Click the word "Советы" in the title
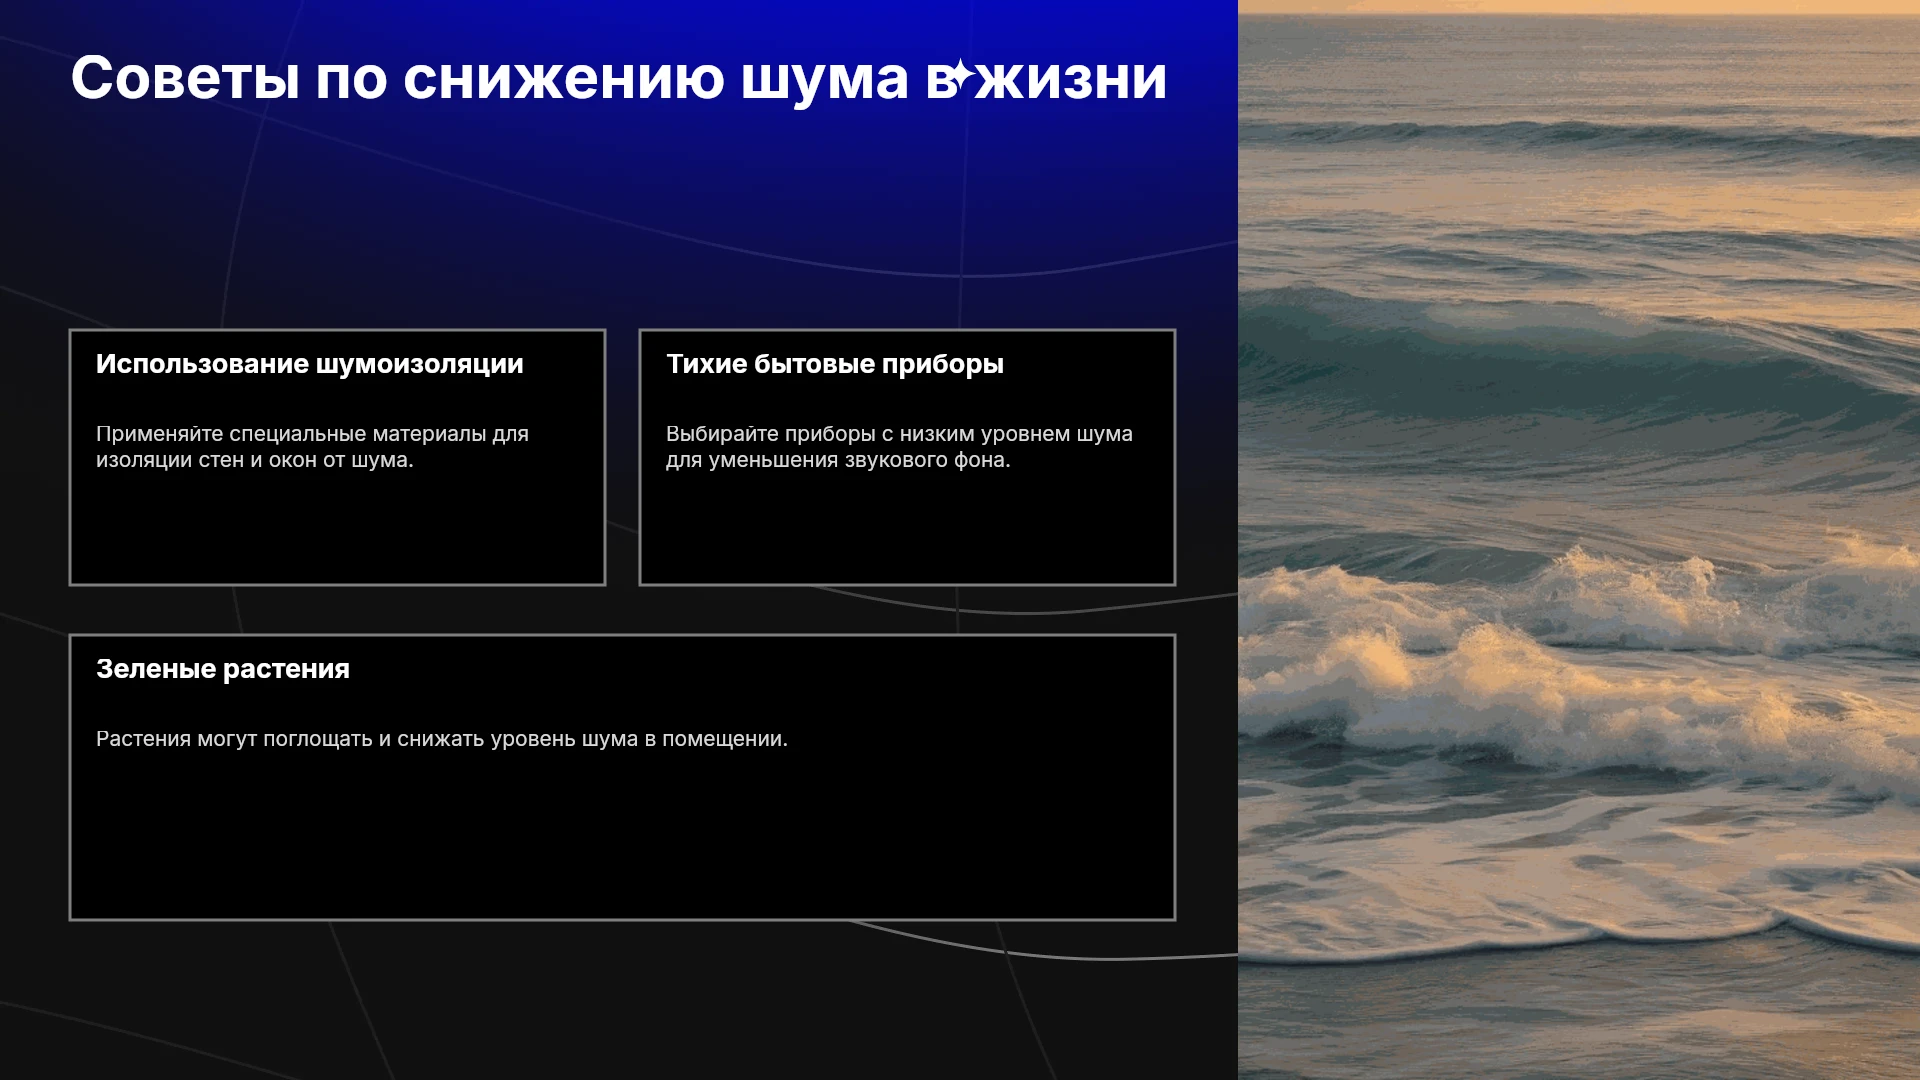This screenshot has height=1080, width=1920. coord(185,78)
